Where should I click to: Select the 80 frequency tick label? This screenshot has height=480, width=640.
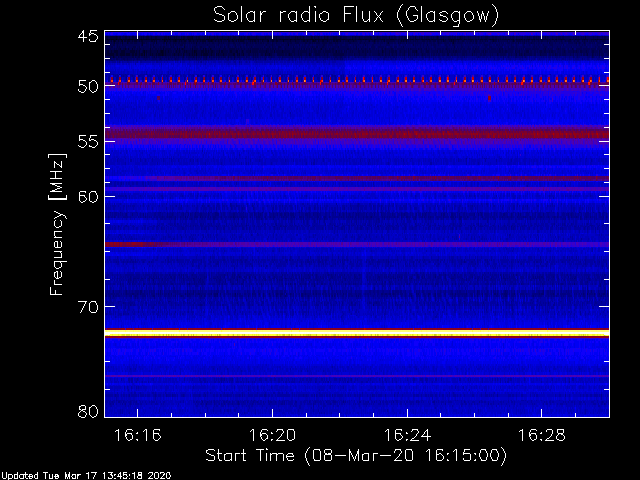(x=88, y=411)
